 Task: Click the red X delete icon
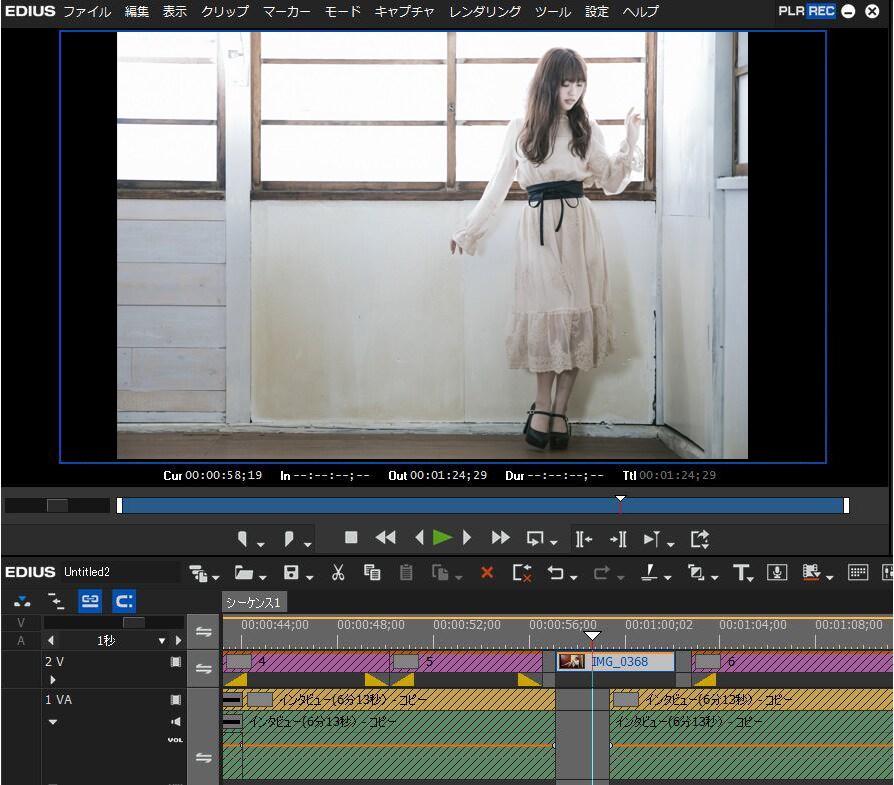(x=487, y=572)
